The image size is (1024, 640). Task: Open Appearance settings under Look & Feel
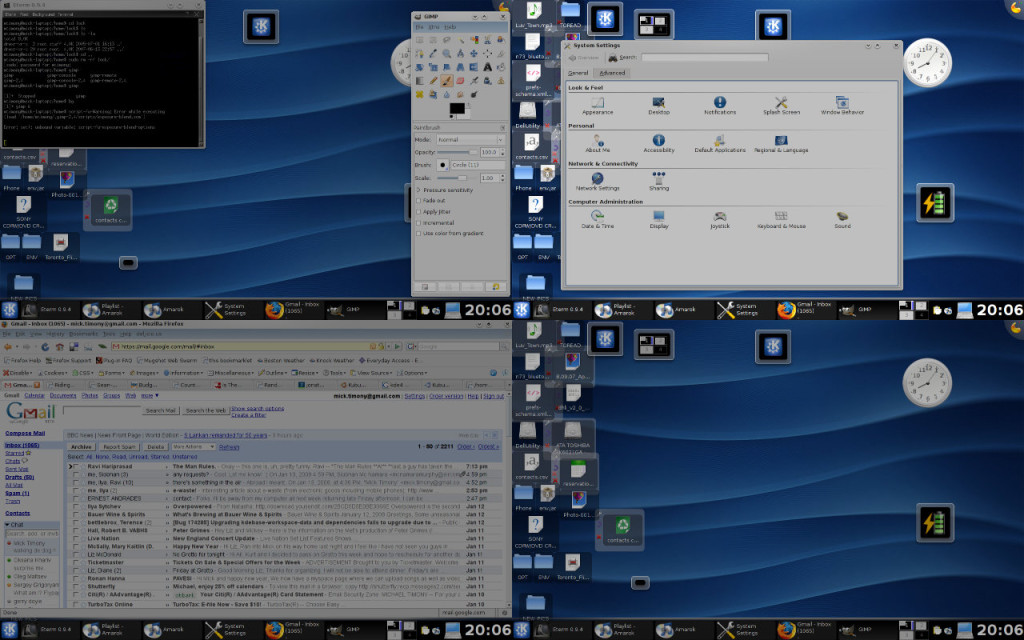597,105
